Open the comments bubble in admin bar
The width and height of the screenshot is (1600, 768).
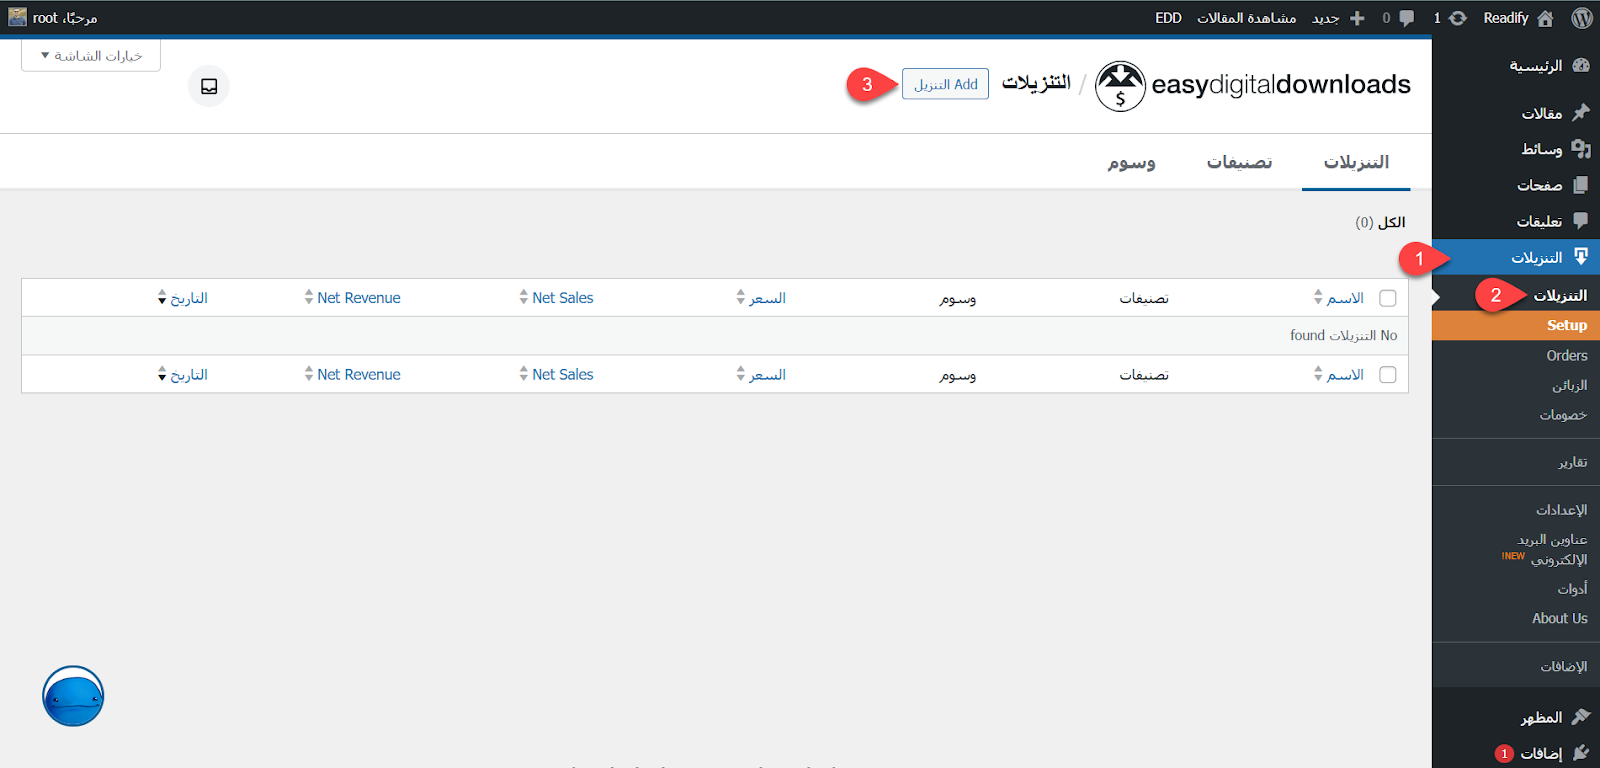click(1406, 18)
